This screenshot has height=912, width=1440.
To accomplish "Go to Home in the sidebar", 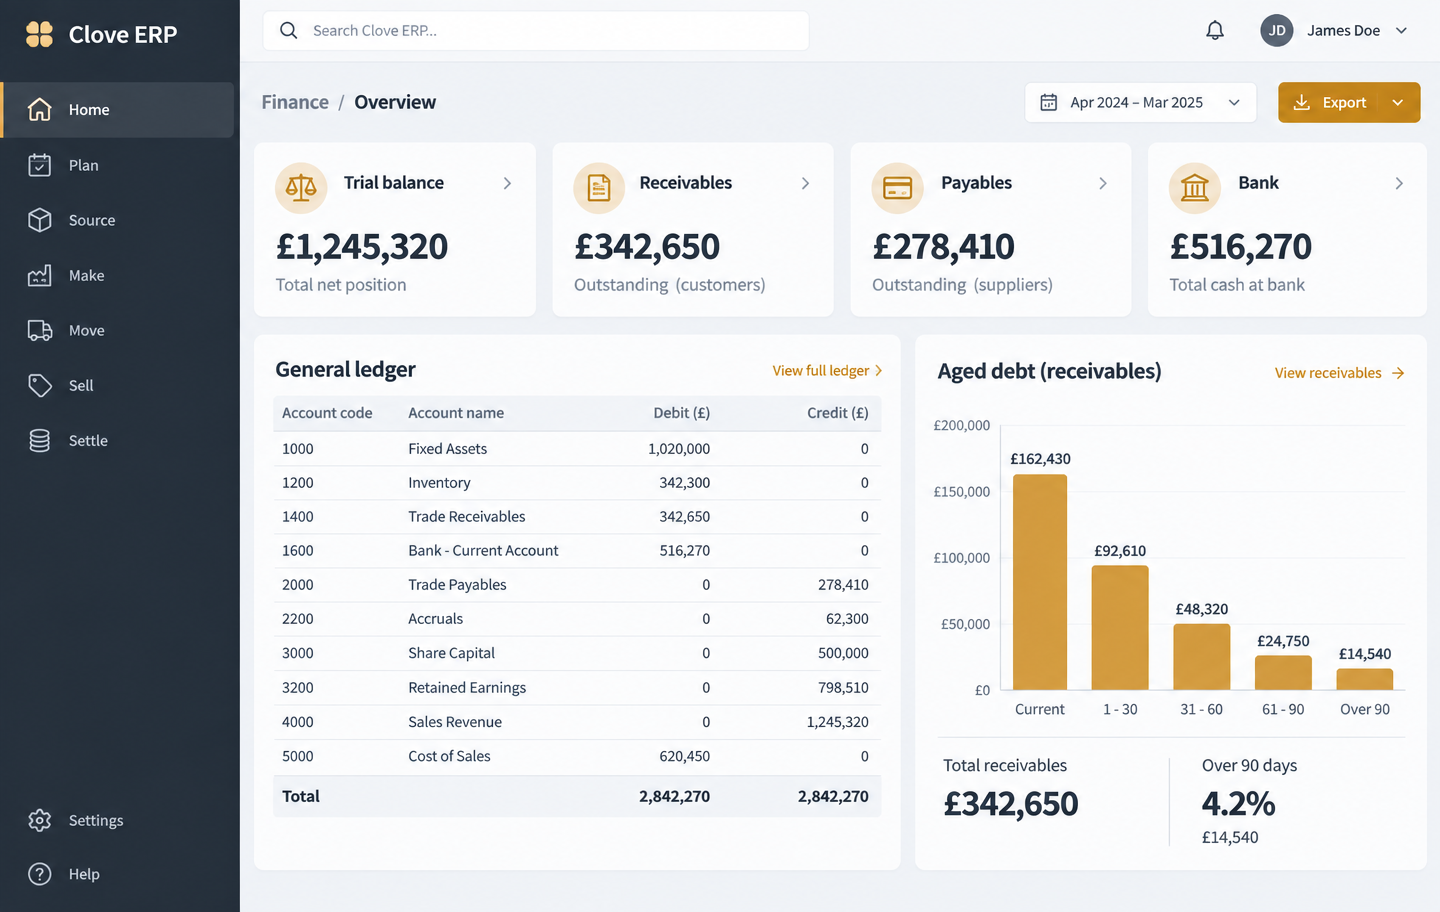I will [x=117, y=110].
